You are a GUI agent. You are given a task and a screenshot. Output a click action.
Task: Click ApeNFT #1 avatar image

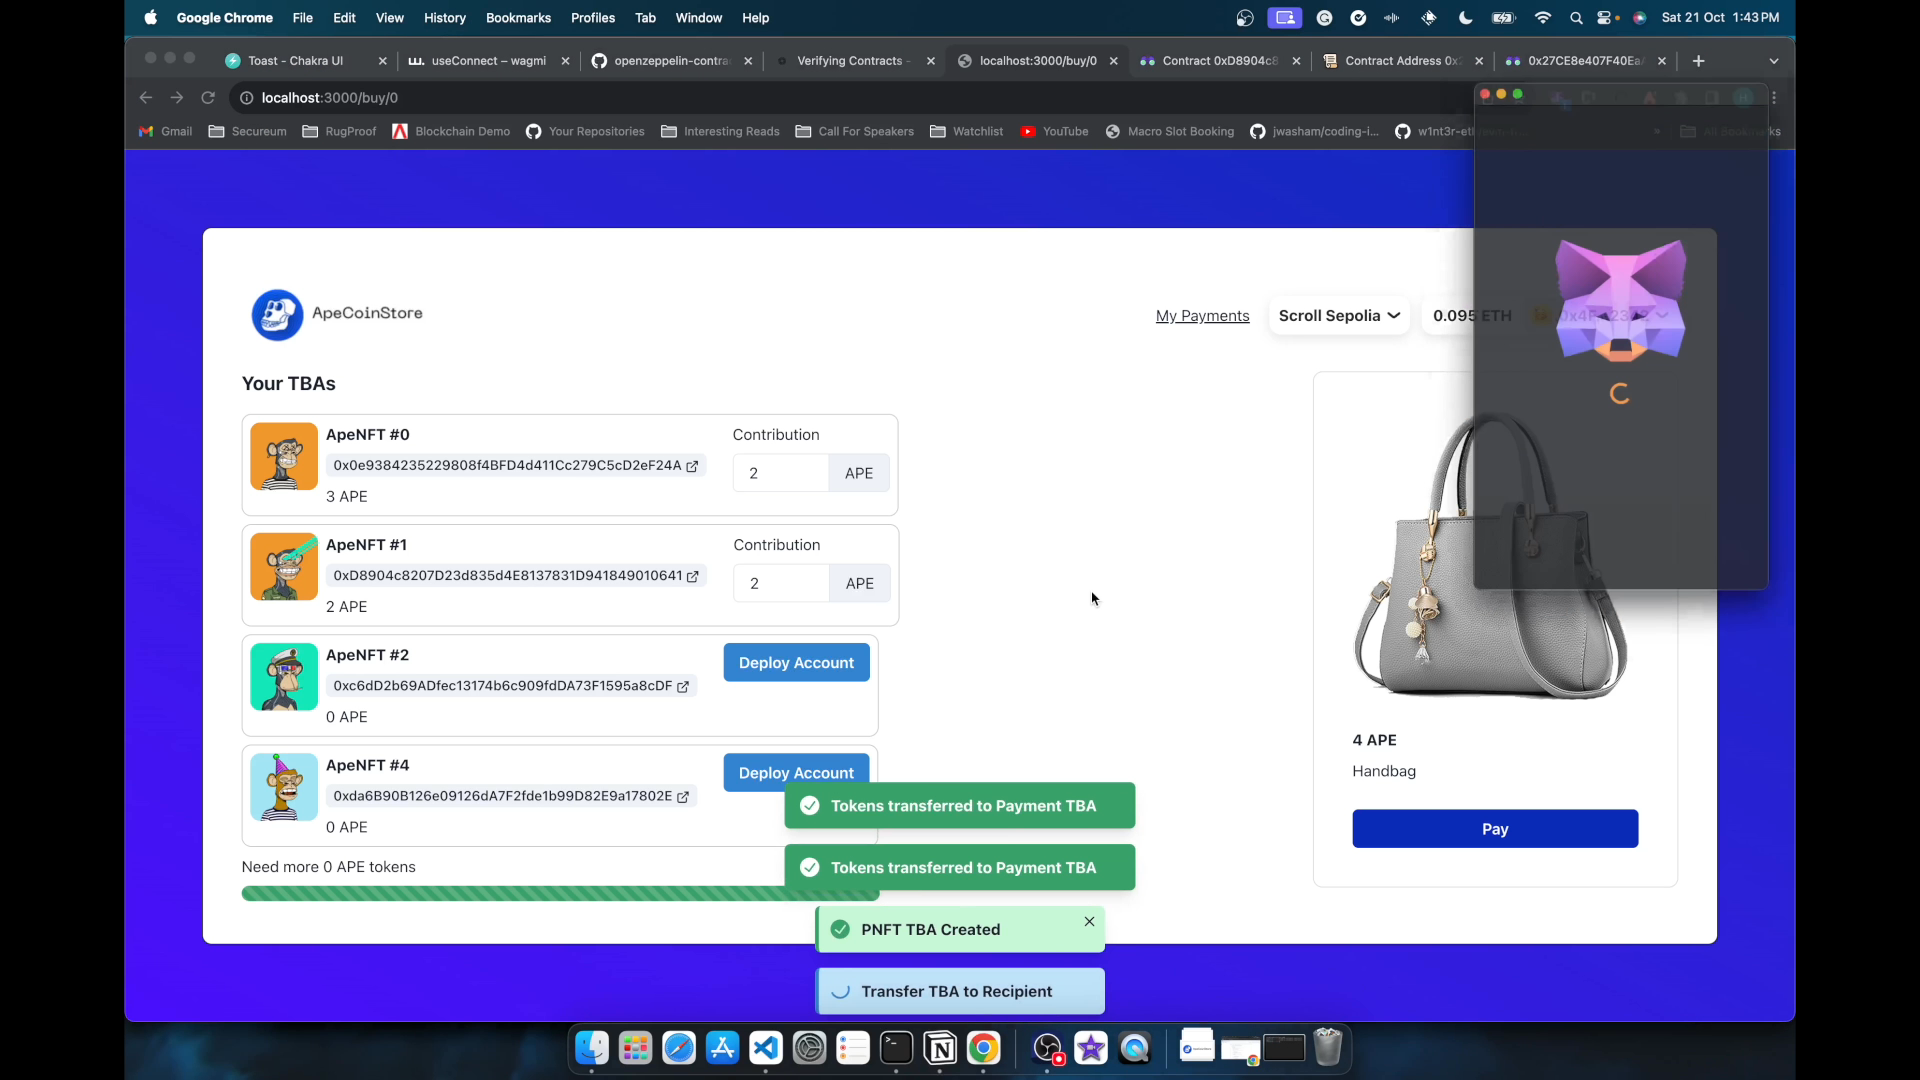(x=284, y=566)
